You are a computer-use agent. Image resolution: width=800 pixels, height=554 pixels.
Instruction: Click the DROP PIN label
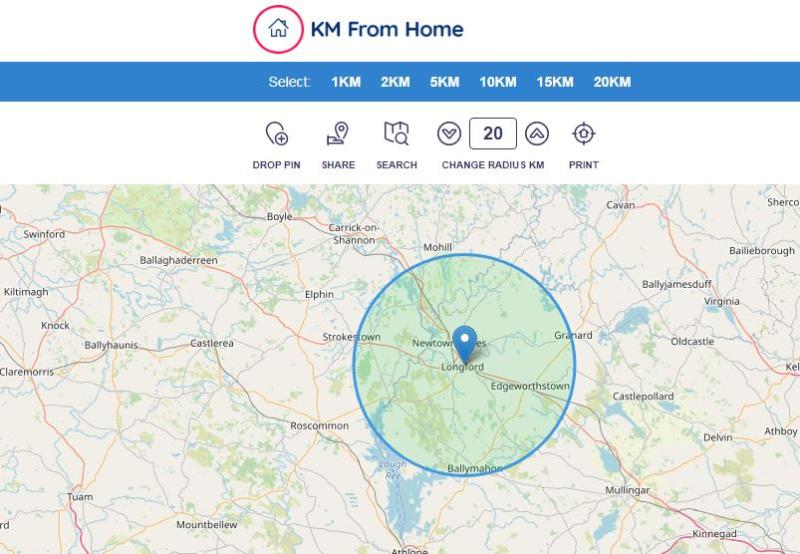click(277, 165)
